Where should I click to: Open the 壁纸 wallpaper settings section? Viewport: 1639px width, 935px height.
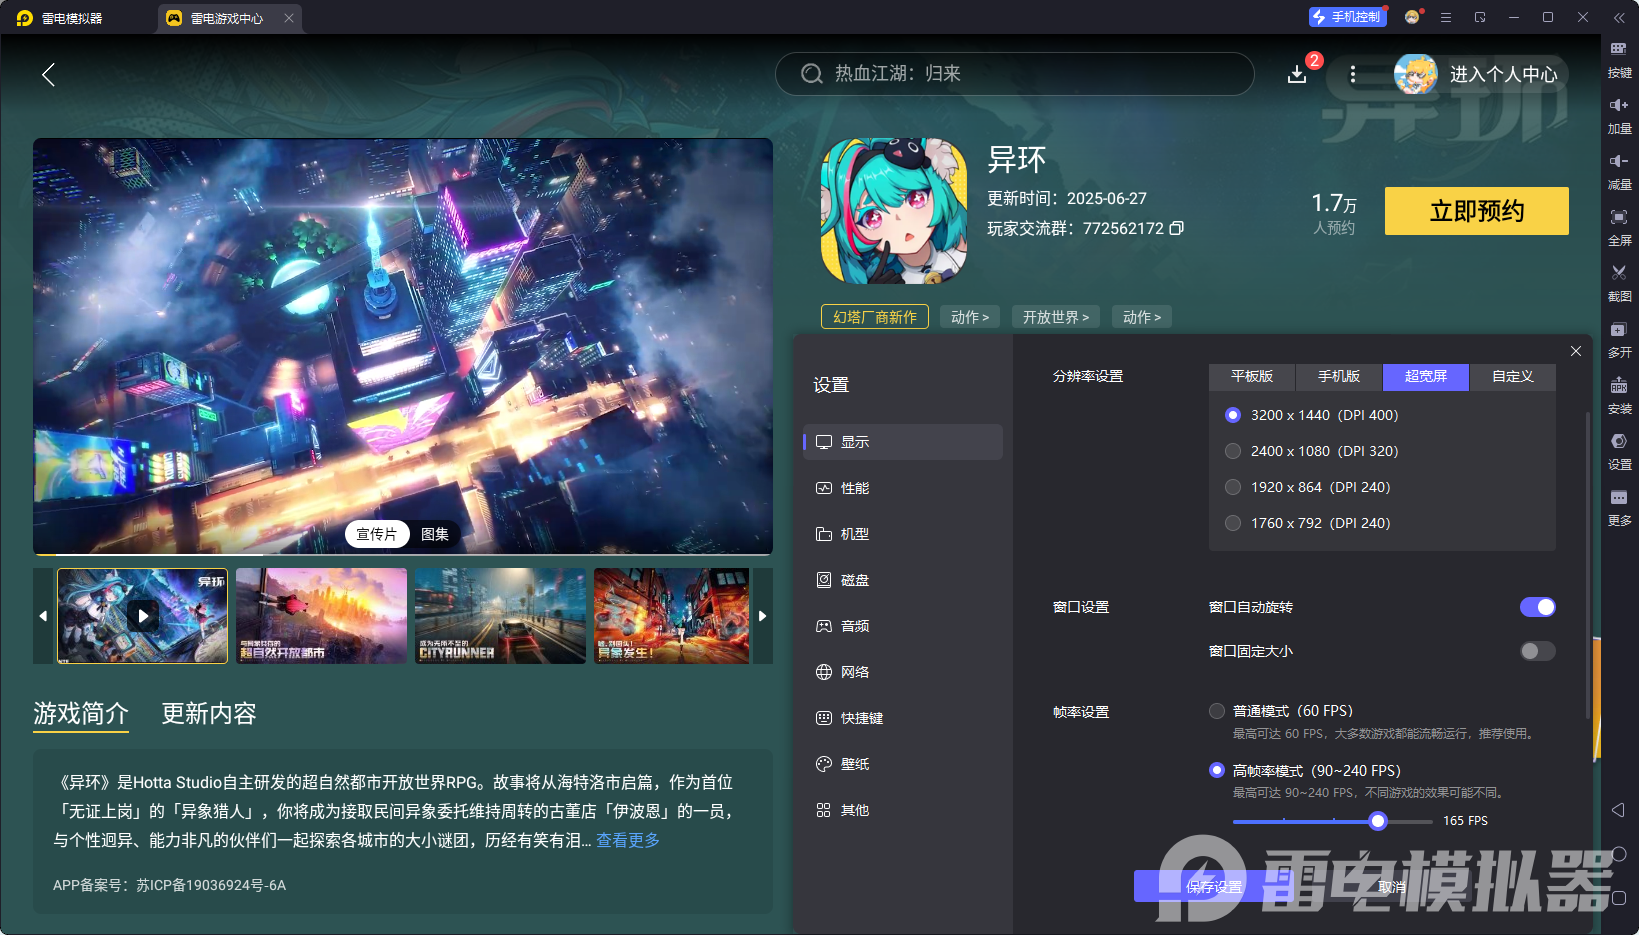[903, 764]
